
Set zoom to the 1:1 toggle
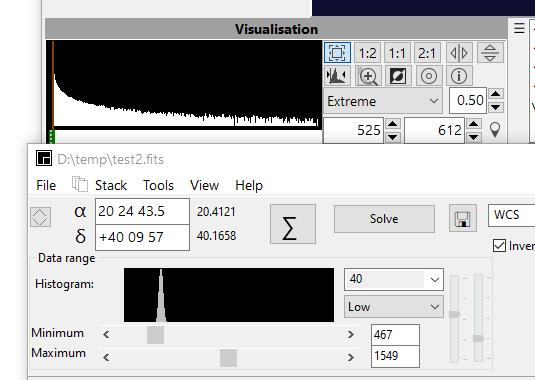click(x=397, y=53)
